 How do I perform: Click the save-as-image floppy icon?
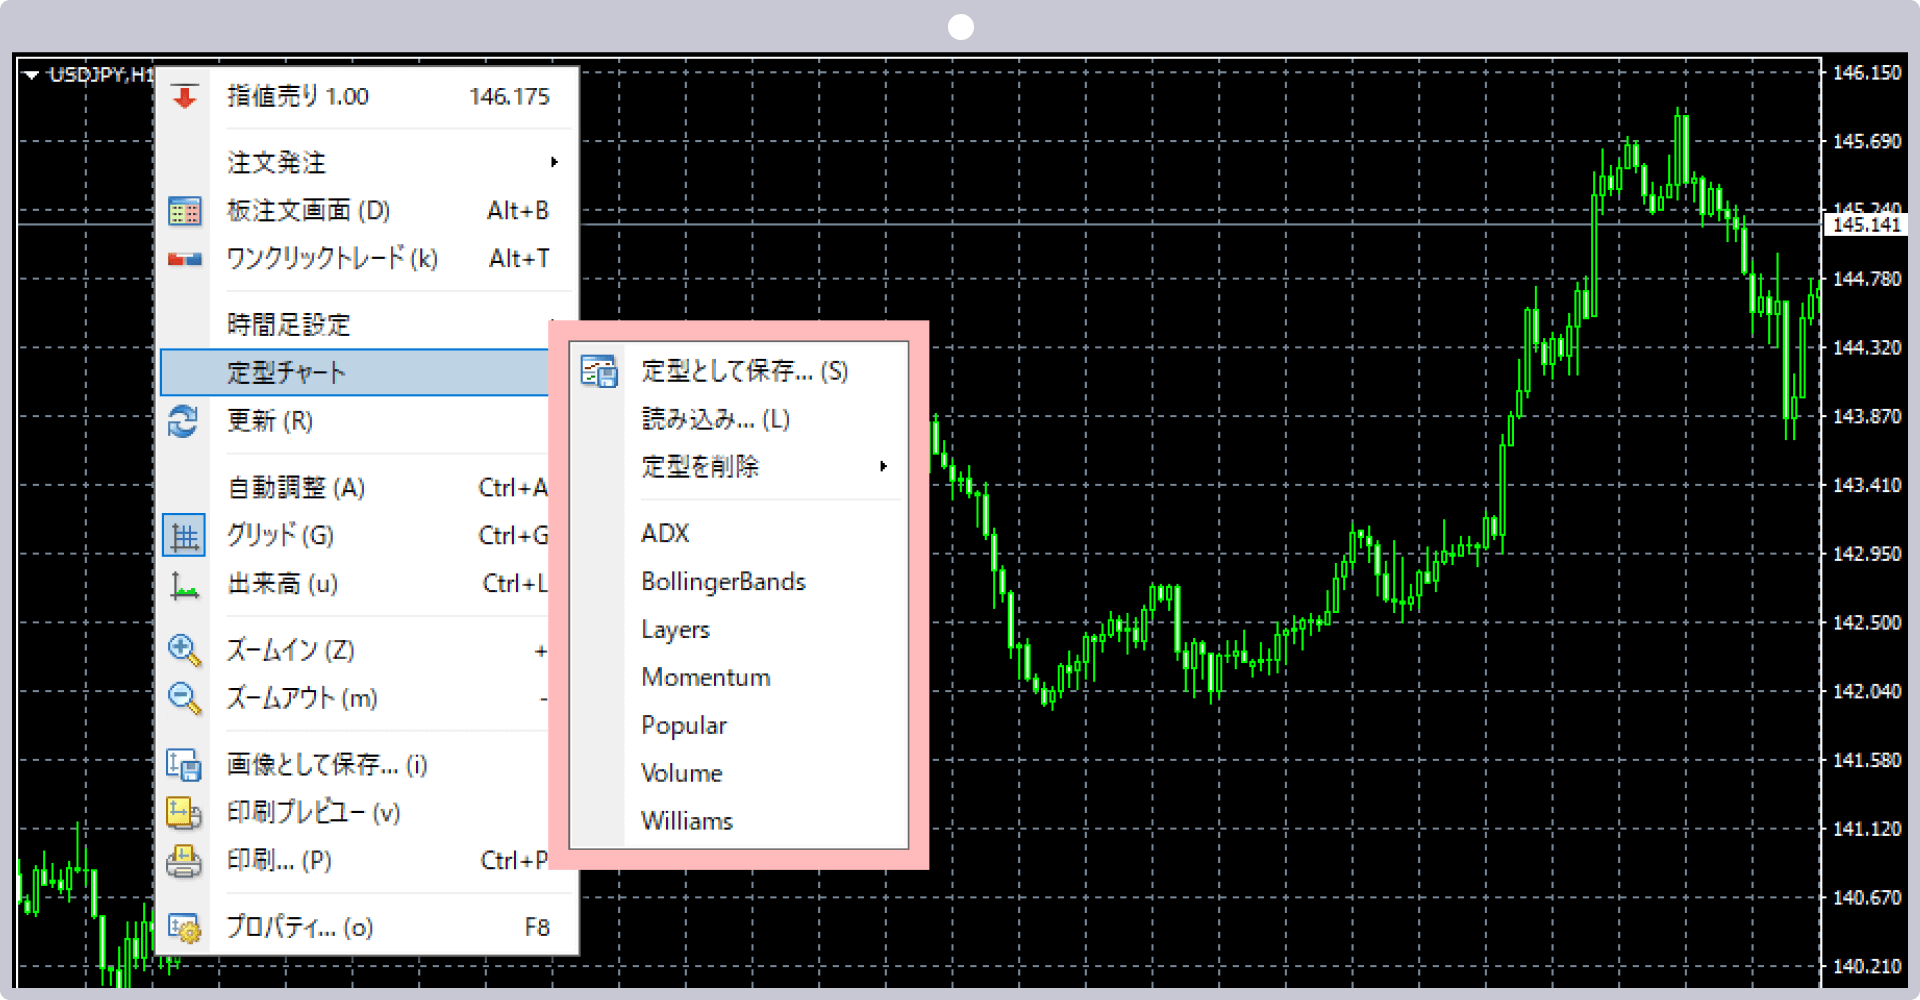coord(184,764)
